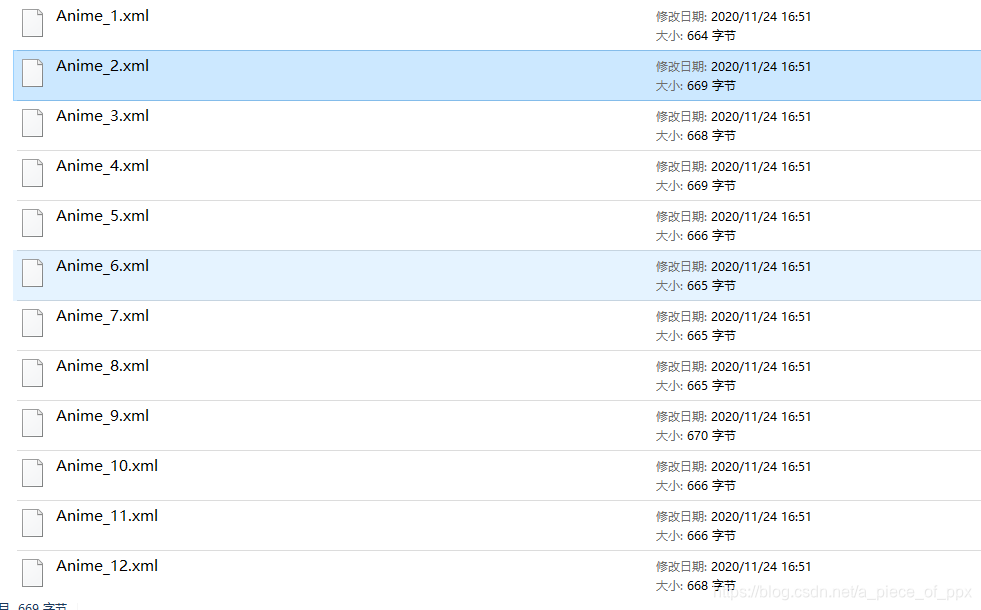Select the file name Anime_6.xml
This screenshot has height=610, width=981.
point(103,267)
